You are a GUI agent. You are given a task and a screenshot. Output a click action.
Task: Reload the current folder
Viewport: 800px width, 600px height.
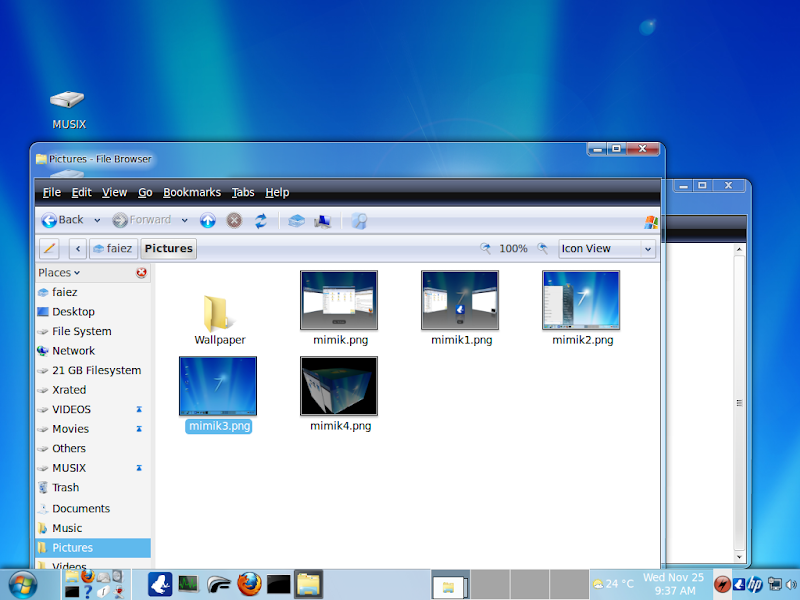(261, 220)
